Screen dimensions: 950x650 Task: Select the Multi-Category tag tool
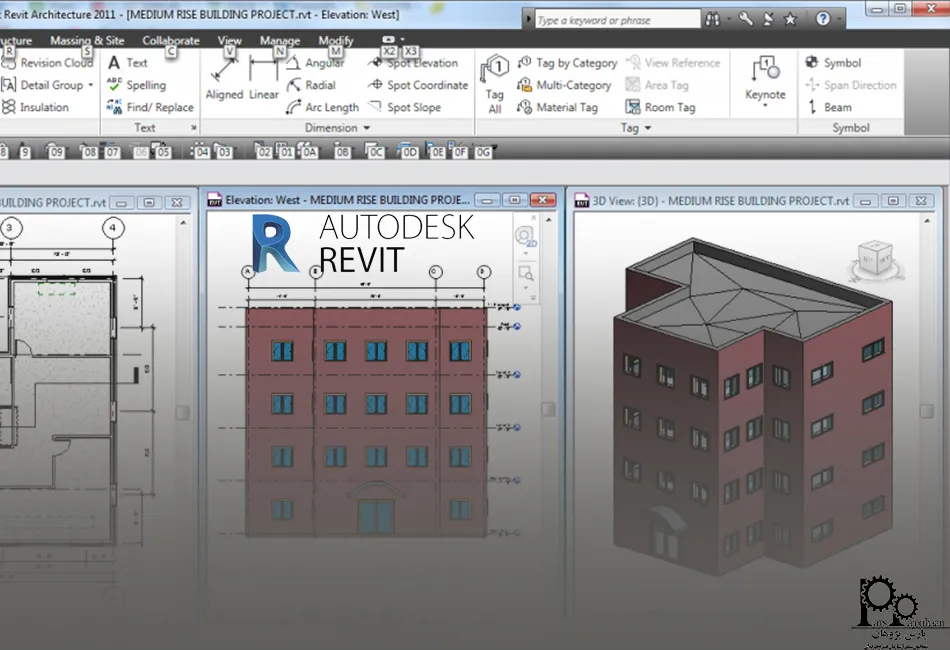[564, 85]
